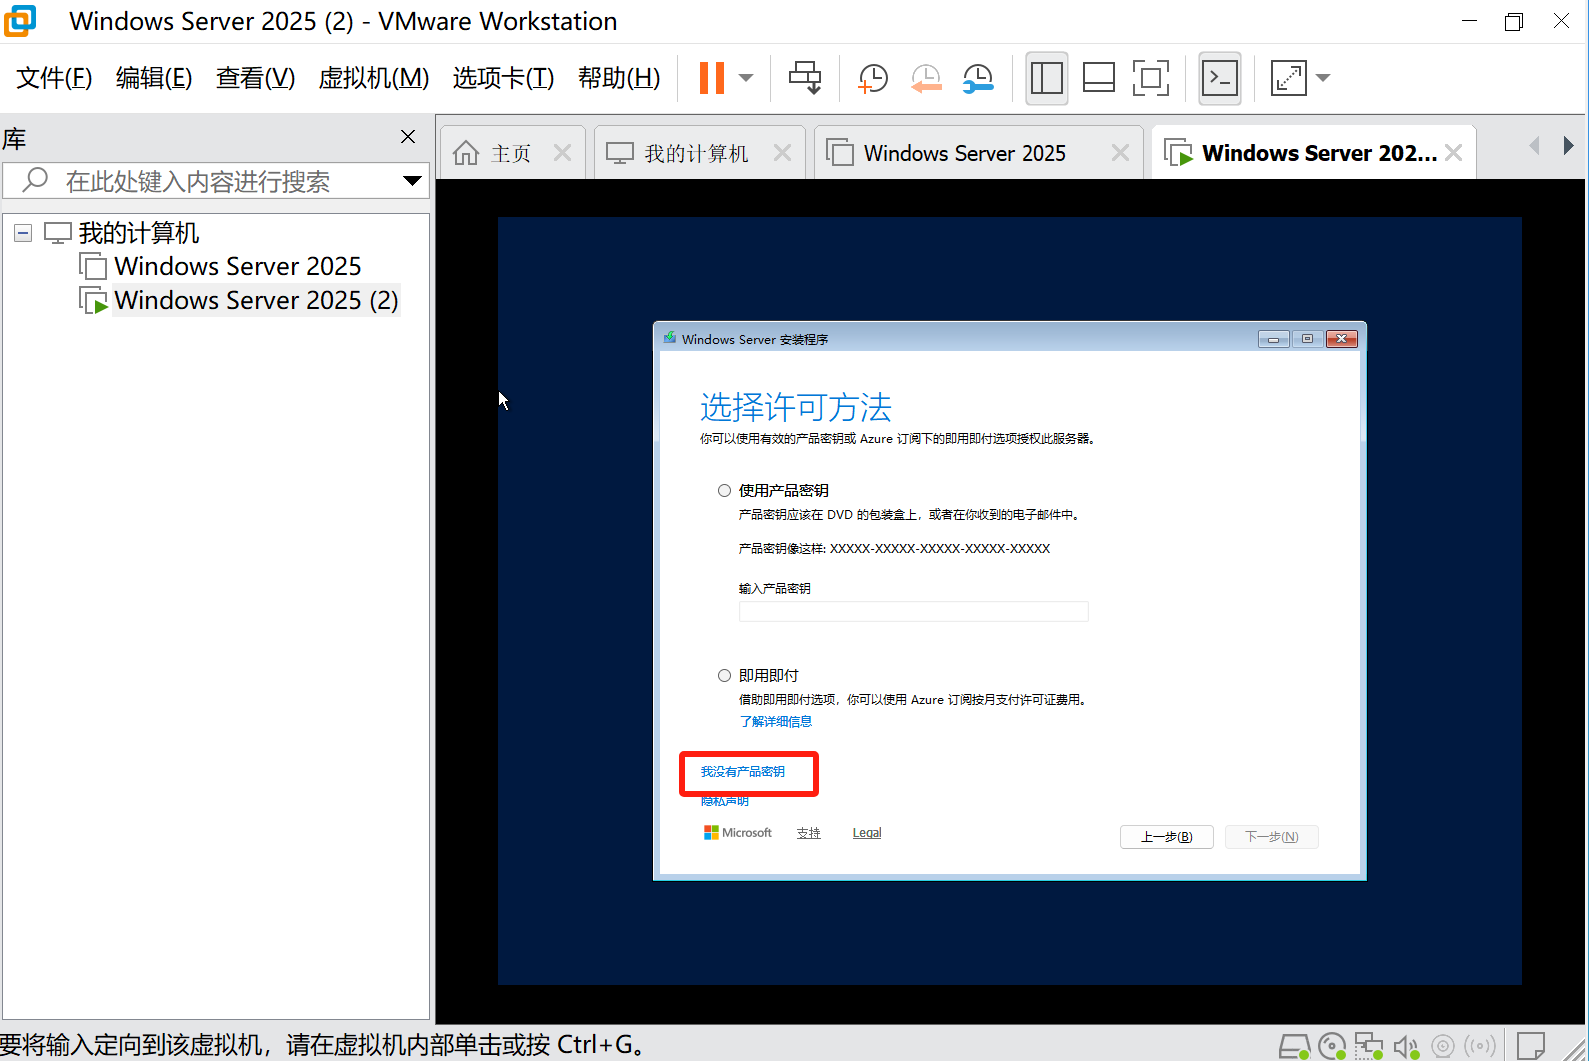Viewport: 1589px width, 1061px height.
Task: Send Ctrl+Alt+Del to the virtual machine
Action: (x=805, y=78)
